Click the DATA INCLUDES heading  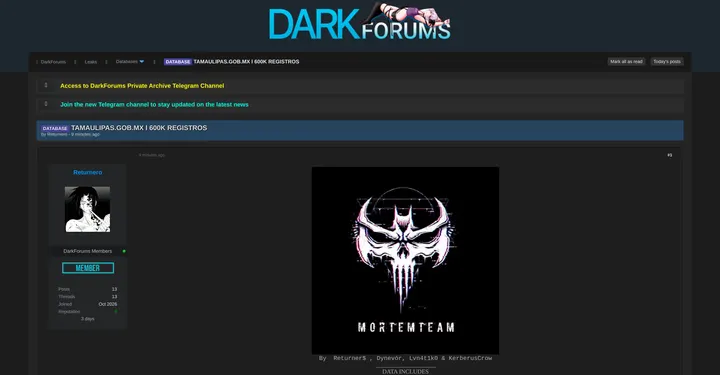pyautogui.click(x=405, y=371)
